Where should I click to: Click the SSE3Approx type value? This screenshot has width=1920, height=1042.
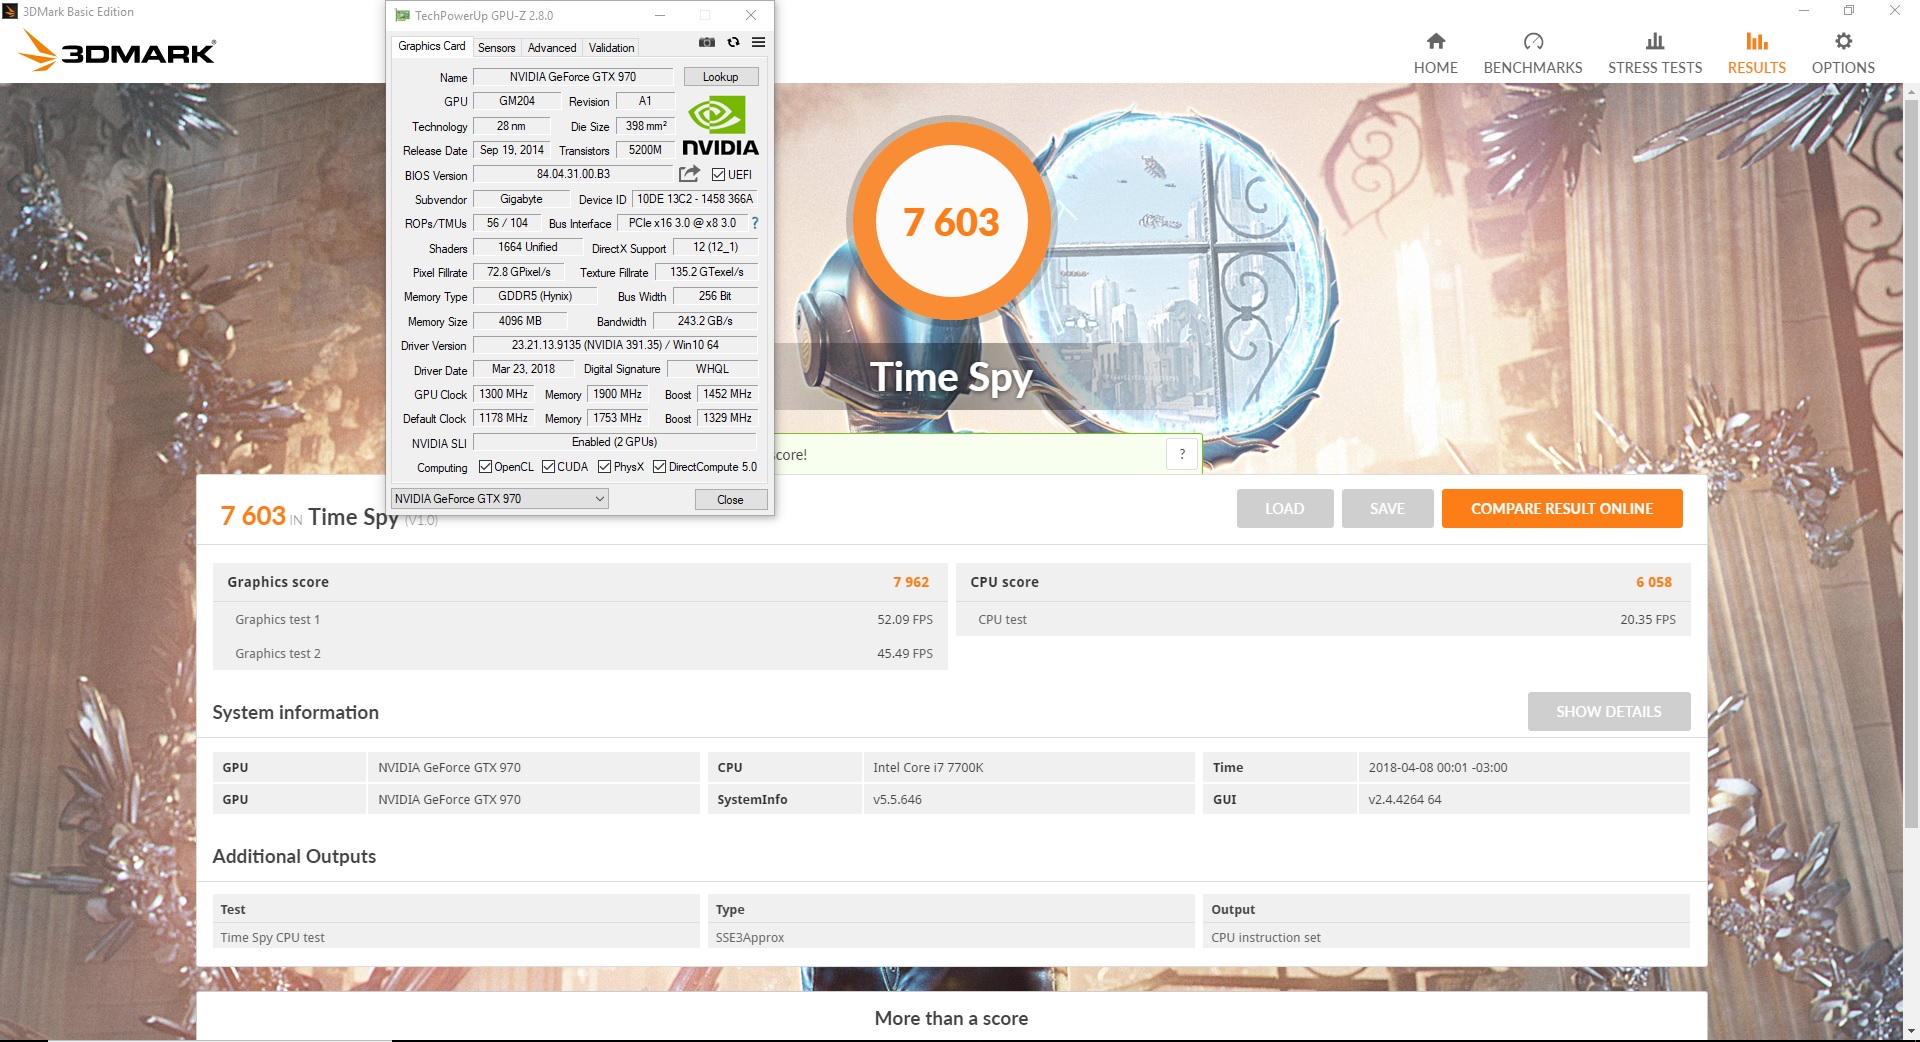click(x=749, y=937)
